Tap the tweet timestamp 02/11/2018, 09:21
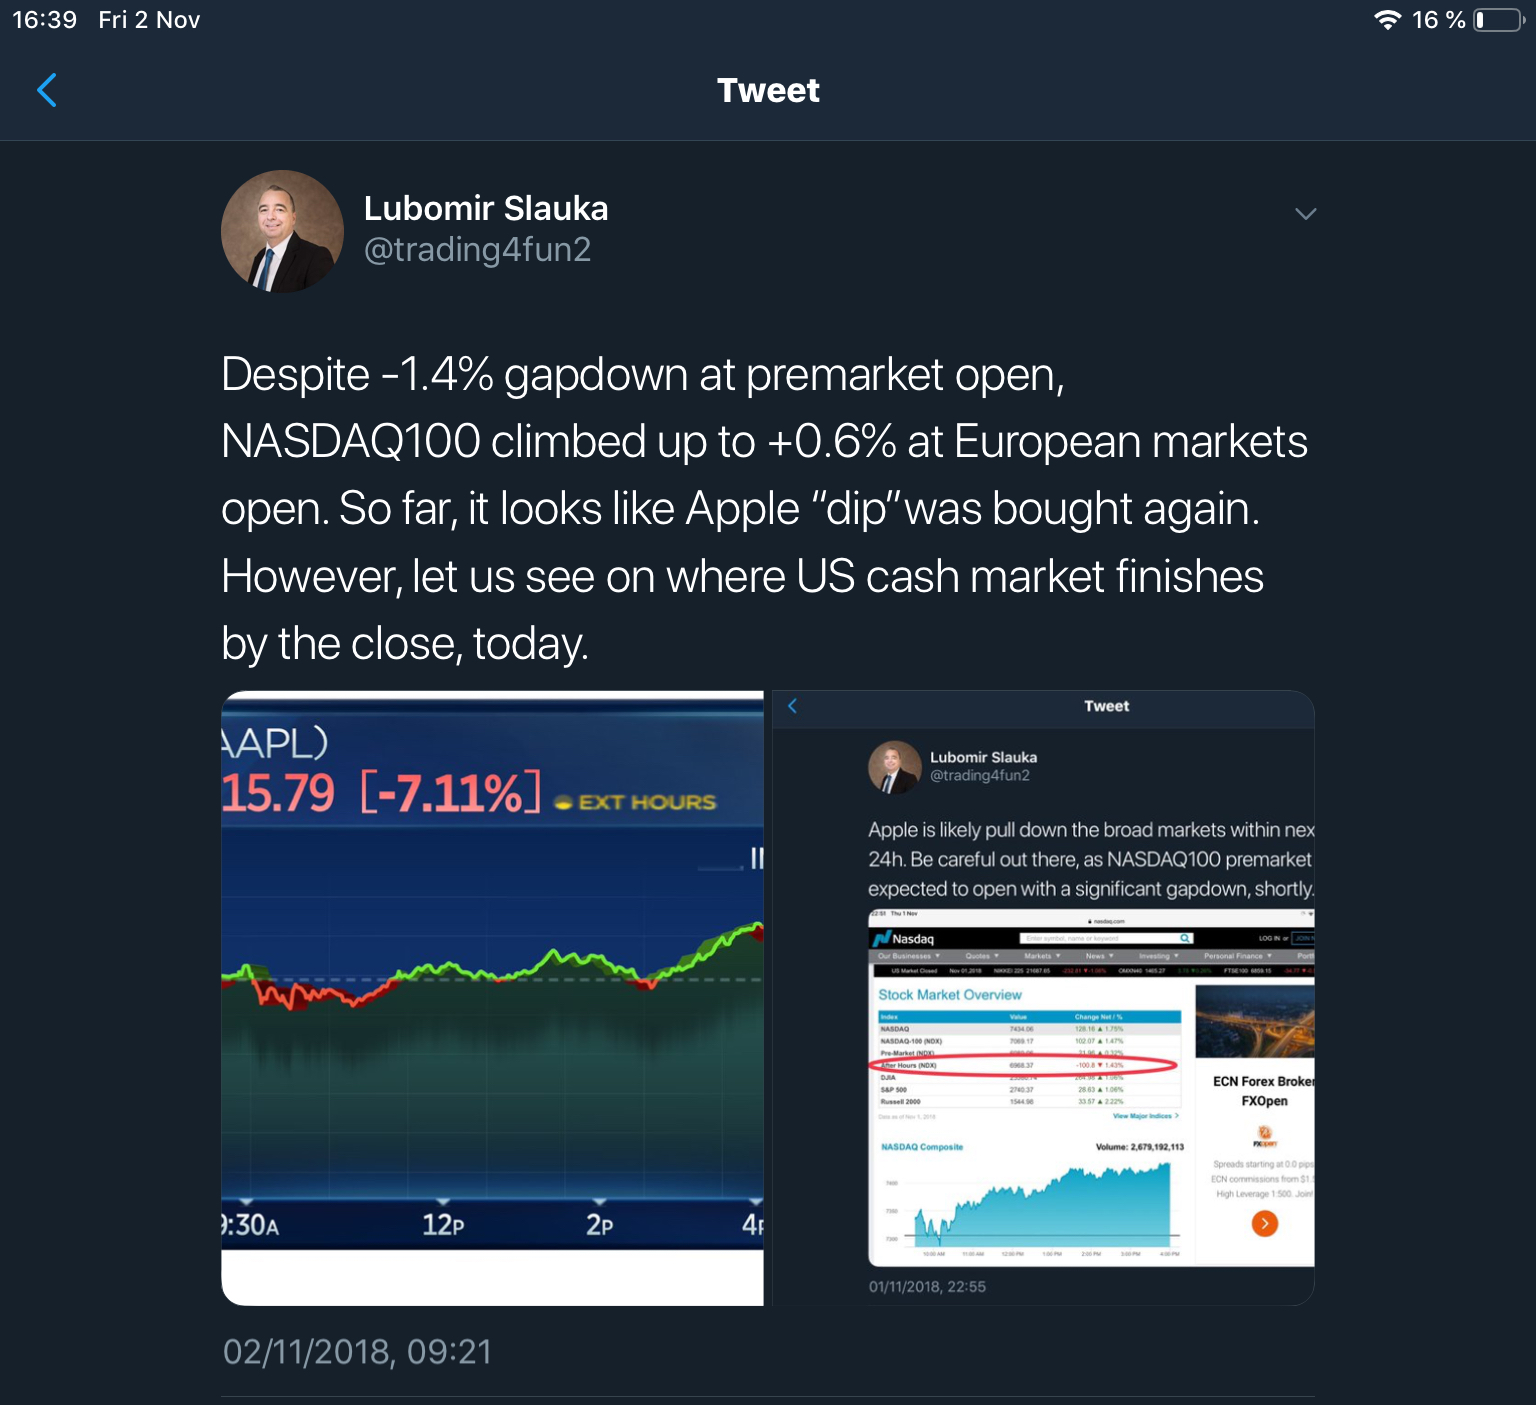This screenshot has width=1536, height=1405. pyautogui.click(x=357, y=1352)
